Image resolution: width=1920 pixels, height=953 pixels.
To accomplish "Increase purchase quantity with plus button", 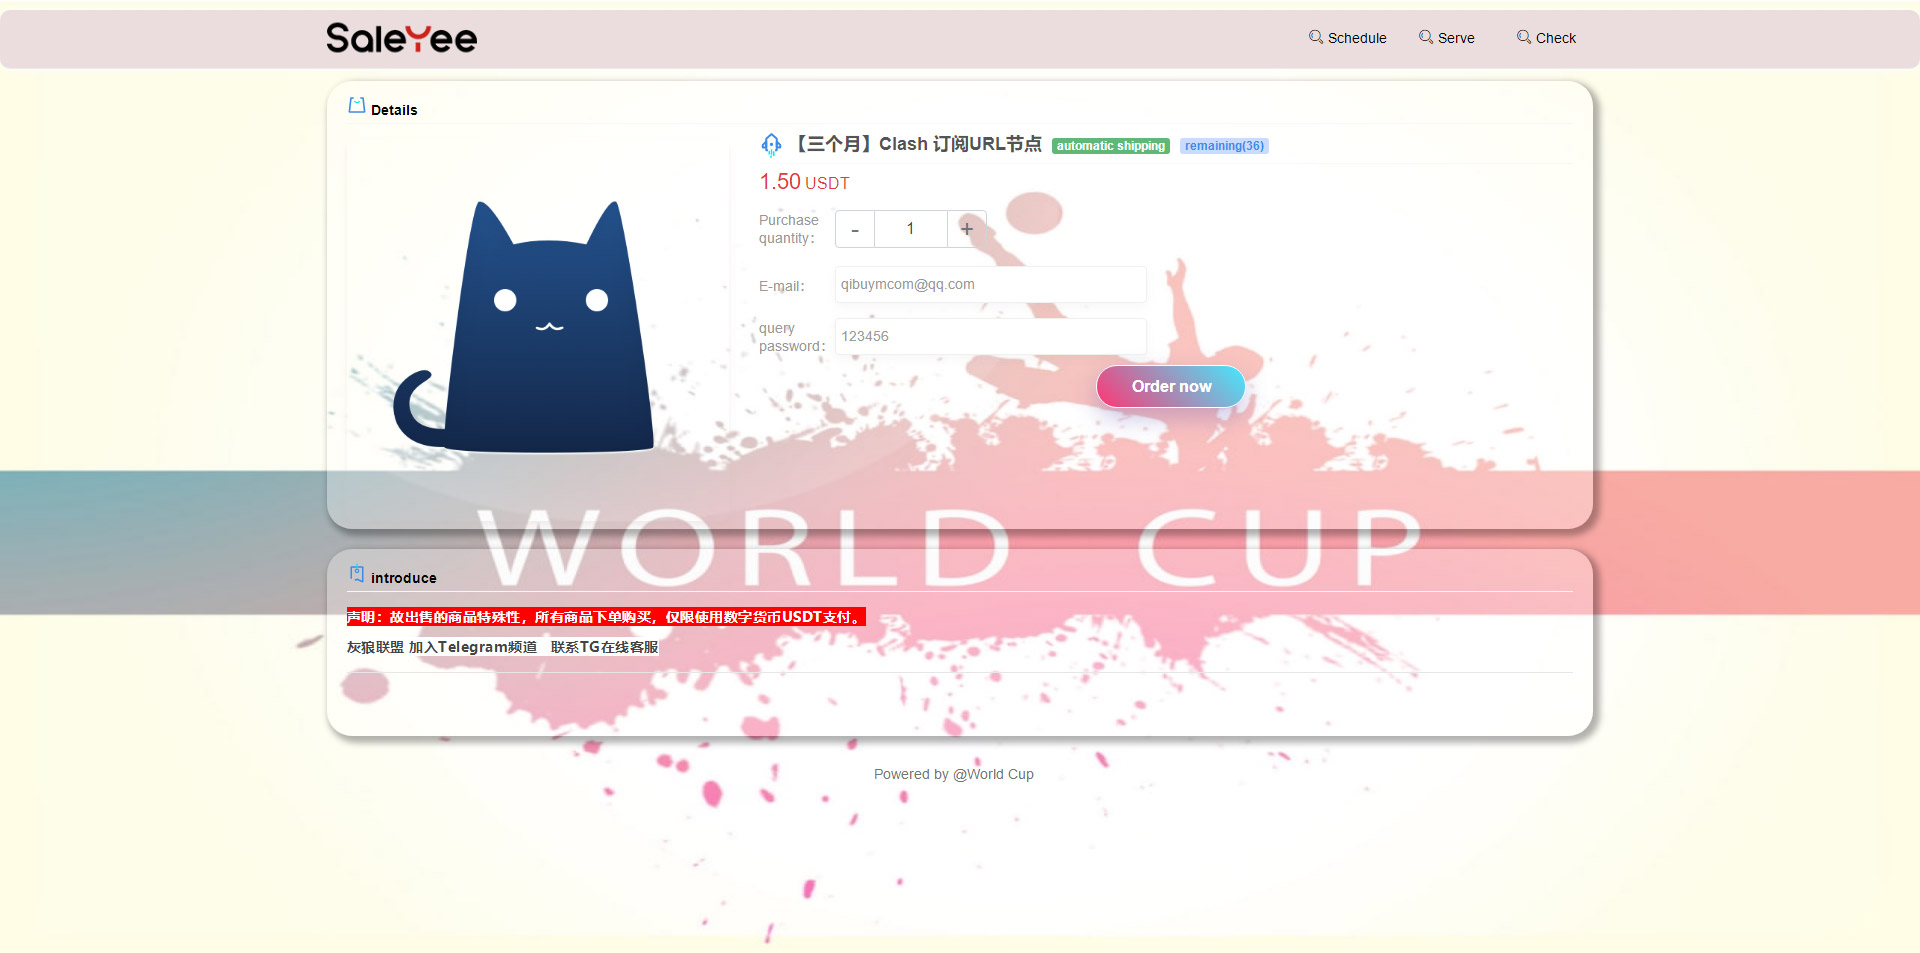I will 967,229.
